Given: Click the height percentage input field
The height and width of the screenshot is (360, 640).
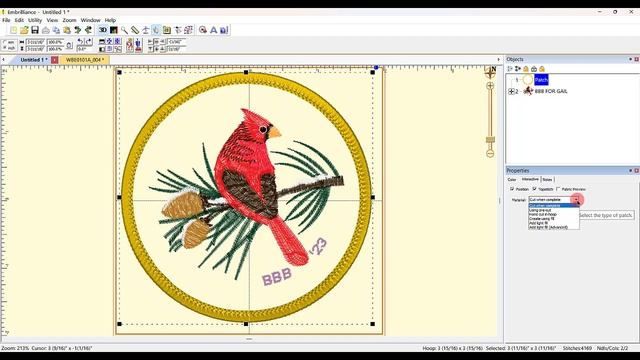Looking at the screenshot, I should 56,49.
